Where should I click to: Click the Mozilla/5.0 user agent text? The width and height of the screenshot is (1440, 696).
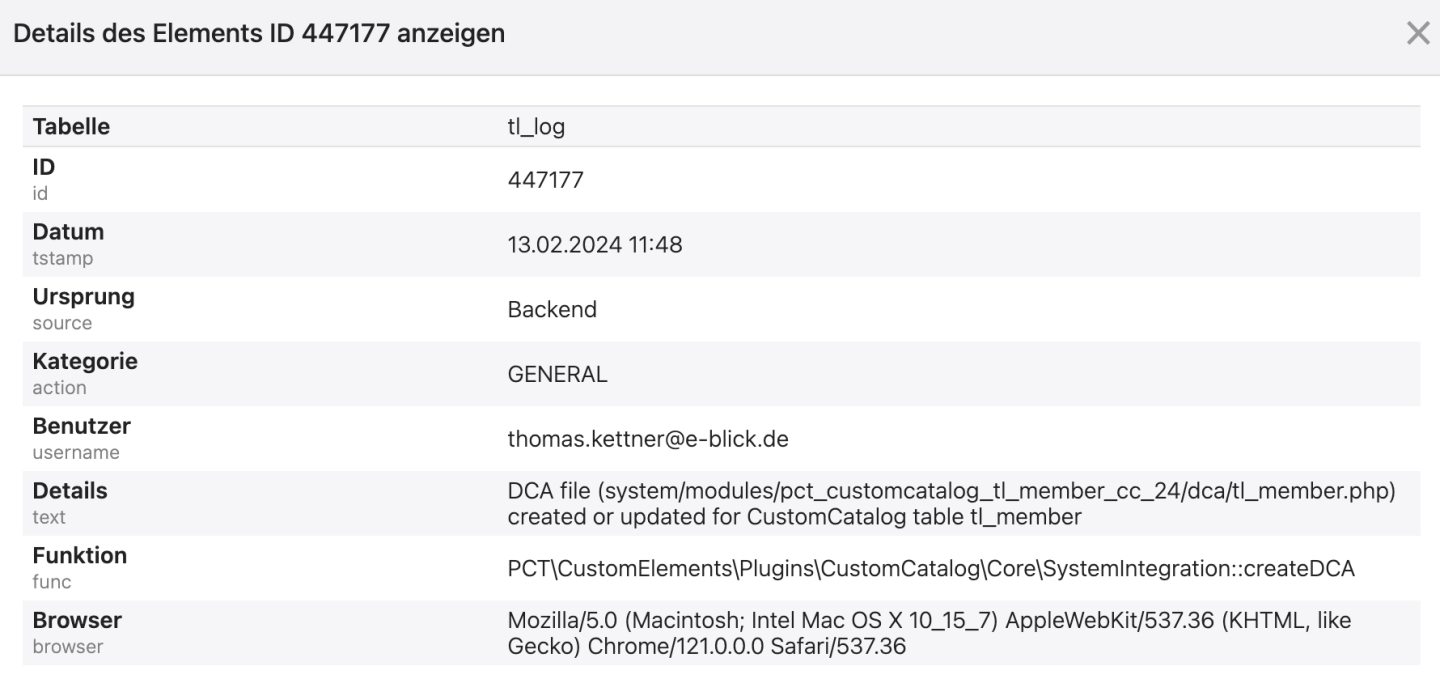pos(928,633)
